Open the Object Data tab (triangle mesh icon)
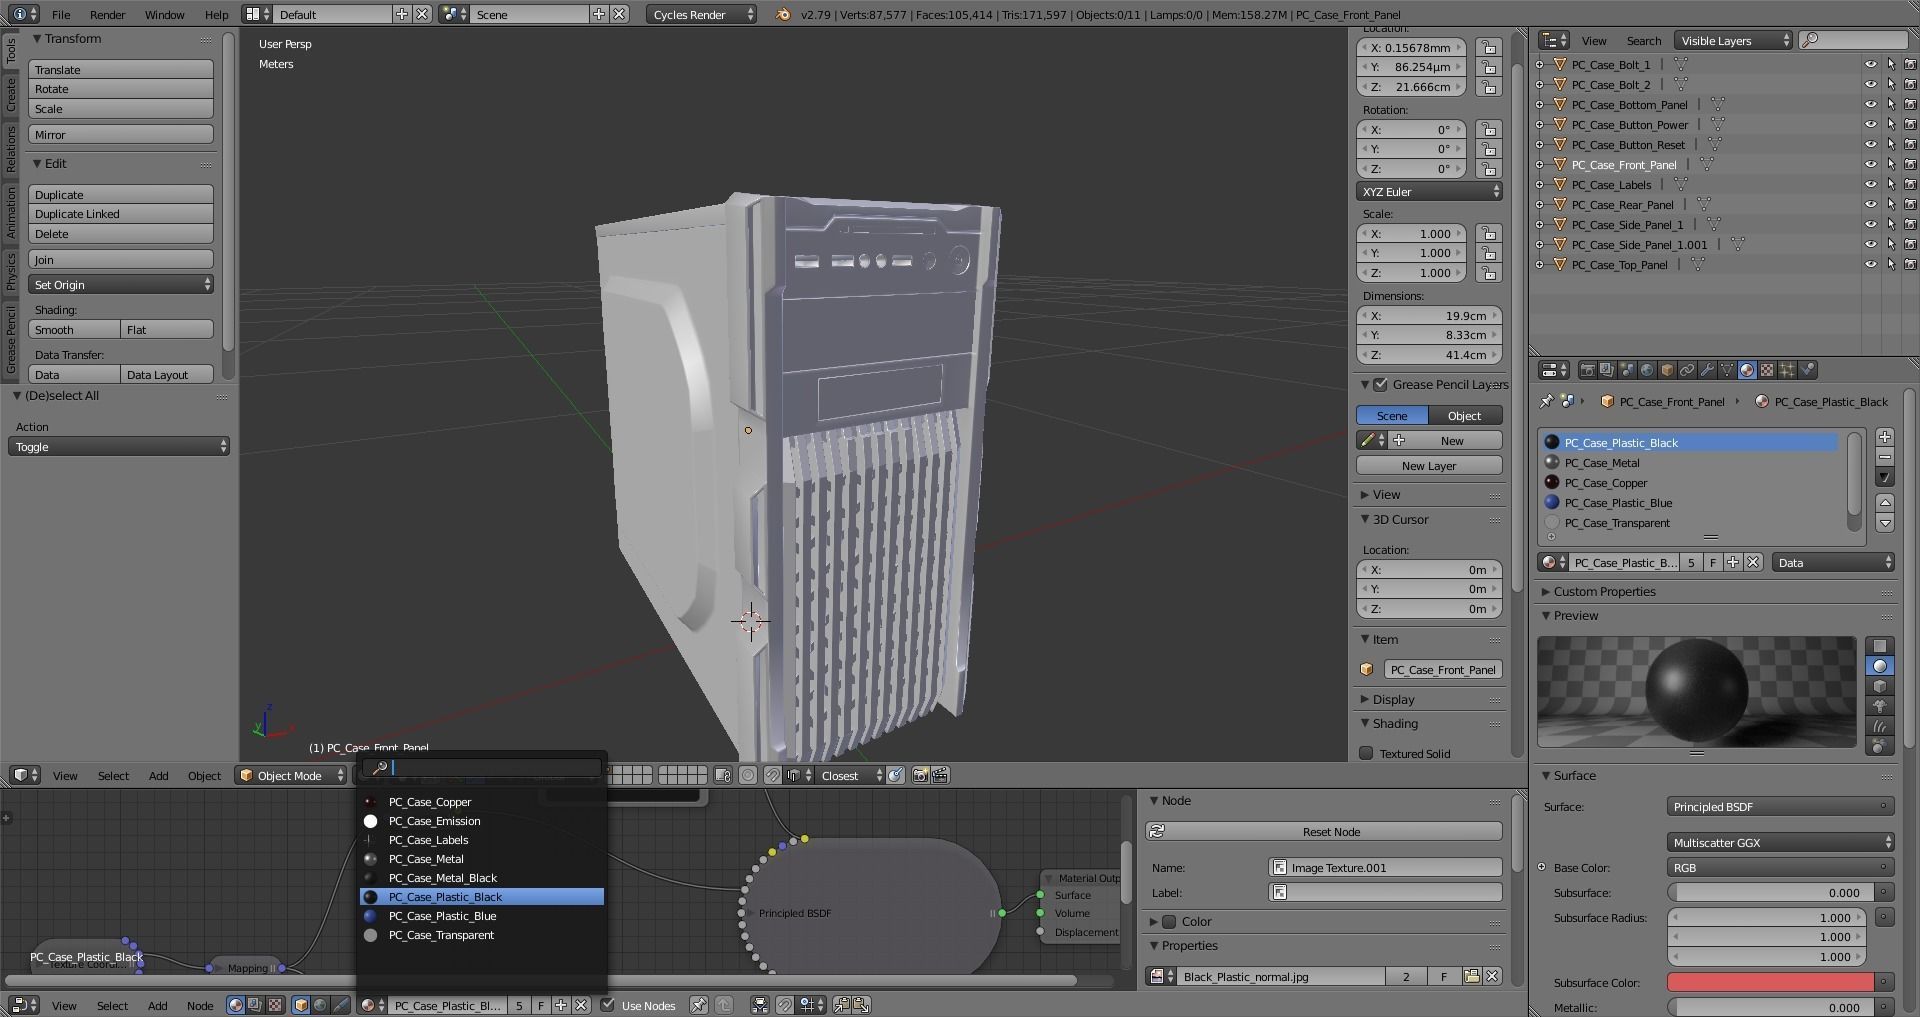This screenshot has height=1017, width=1920. (x=1727, y=370)
